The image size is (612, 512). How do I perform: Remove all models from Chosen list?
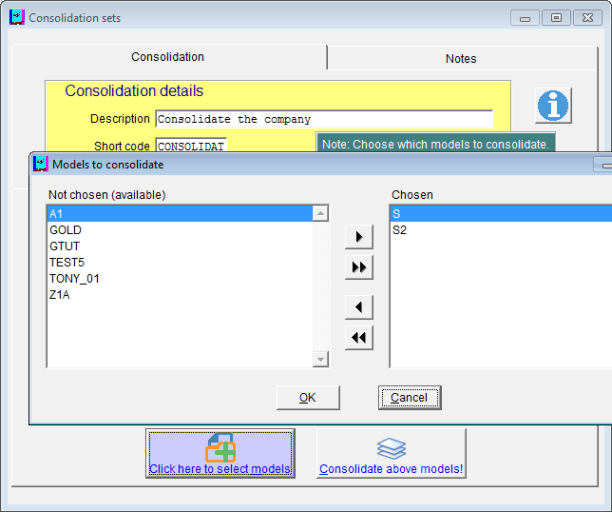(359, 338)
